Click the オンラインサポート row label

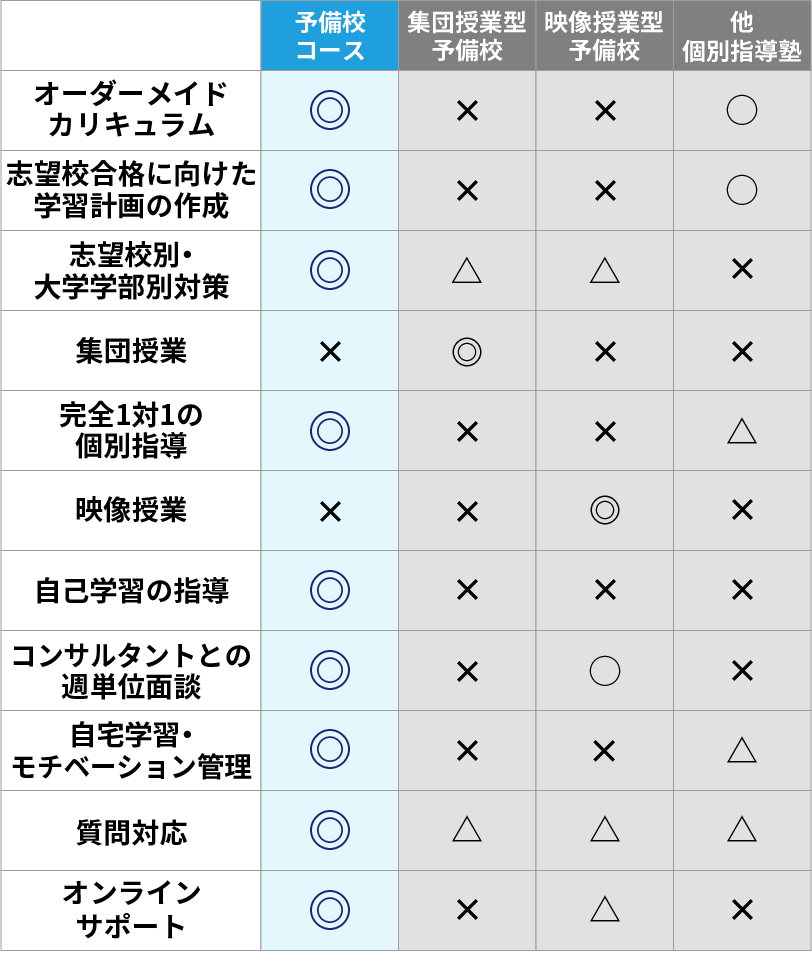[x=131, y=910]
